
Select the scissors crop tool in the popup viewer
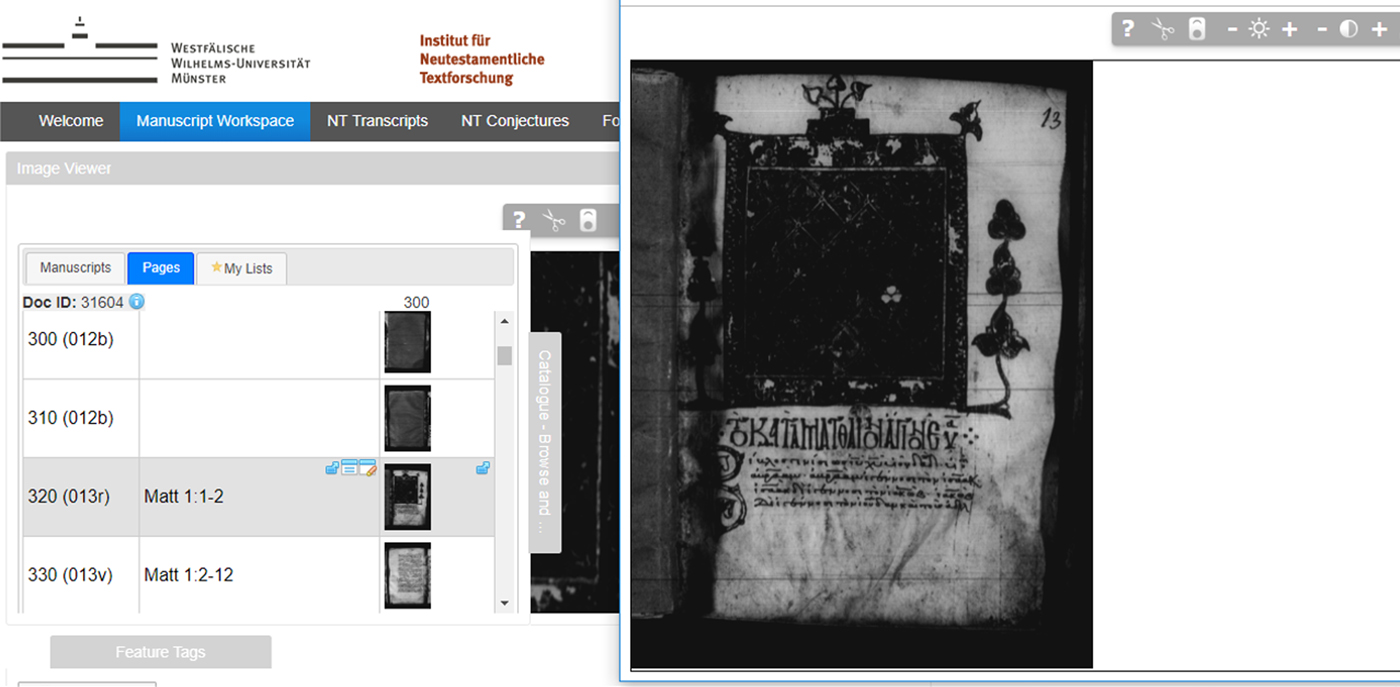tap(1162, 29)
